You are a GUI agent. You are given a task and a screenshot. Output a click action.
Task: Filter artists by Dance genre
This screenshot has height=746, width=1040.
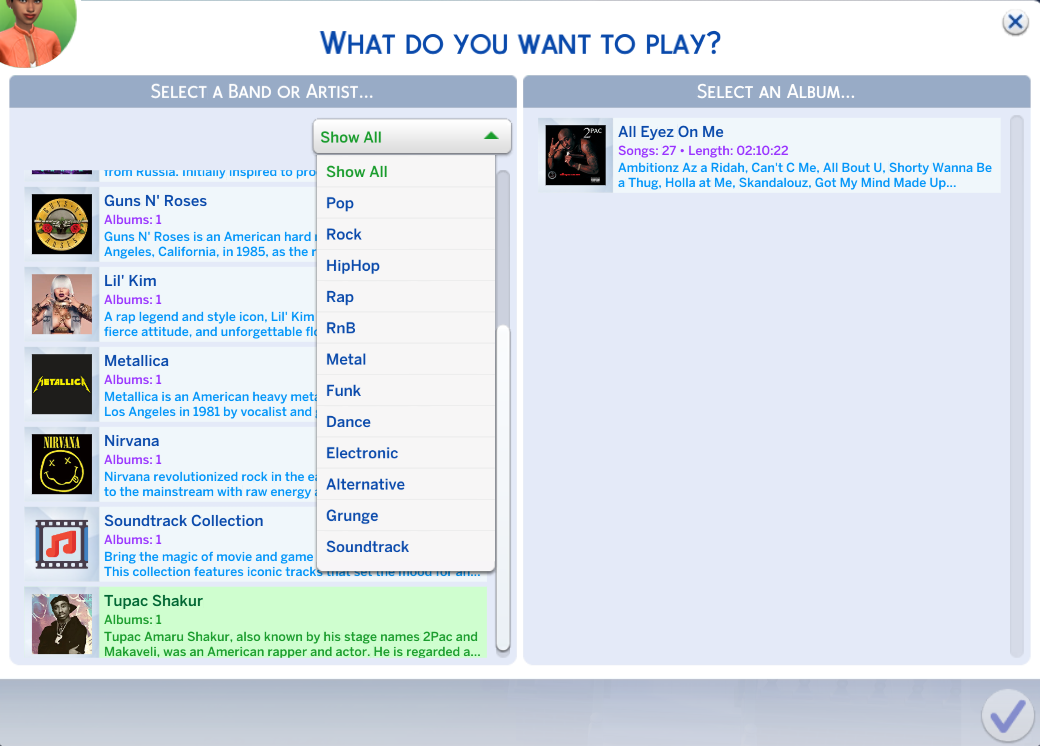coord(406,422)
